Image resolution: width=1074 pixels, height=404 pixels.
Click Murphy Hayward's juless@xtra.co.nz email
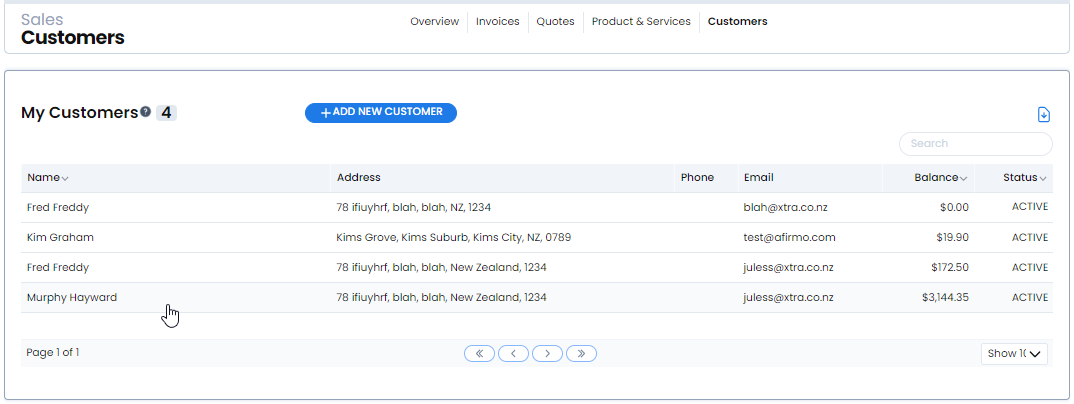click(x=788, y=298)
